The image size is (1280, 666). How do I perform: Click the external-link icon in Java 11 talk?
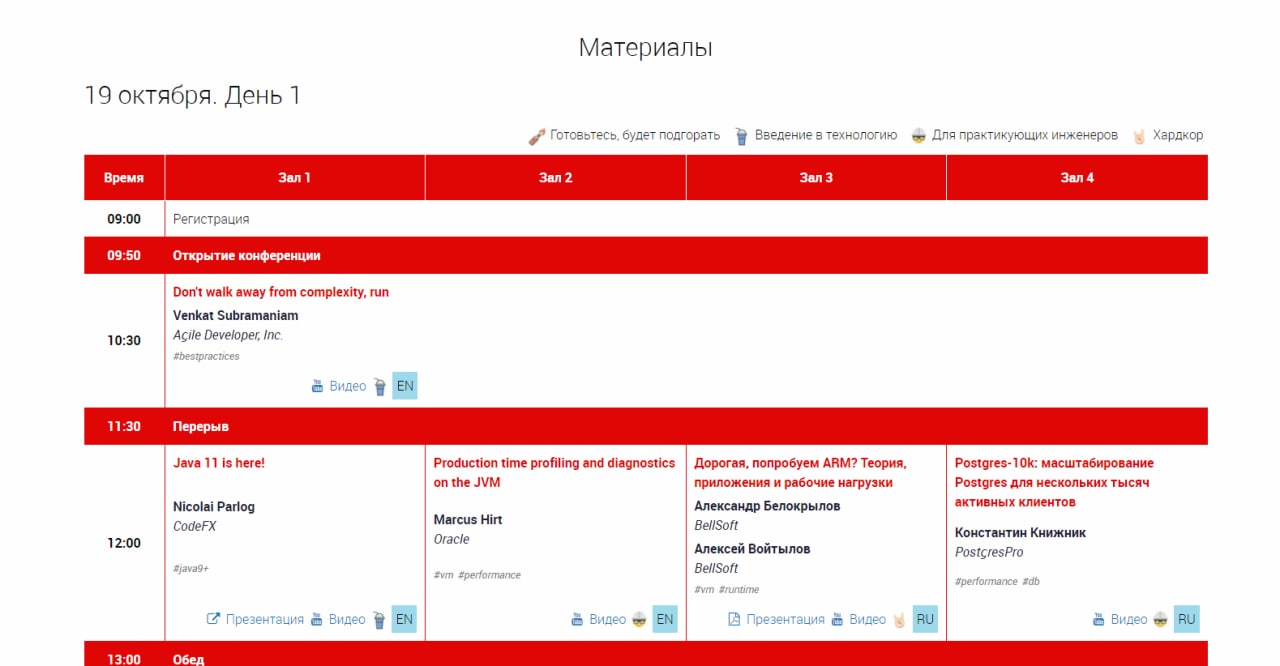point(213,619)
